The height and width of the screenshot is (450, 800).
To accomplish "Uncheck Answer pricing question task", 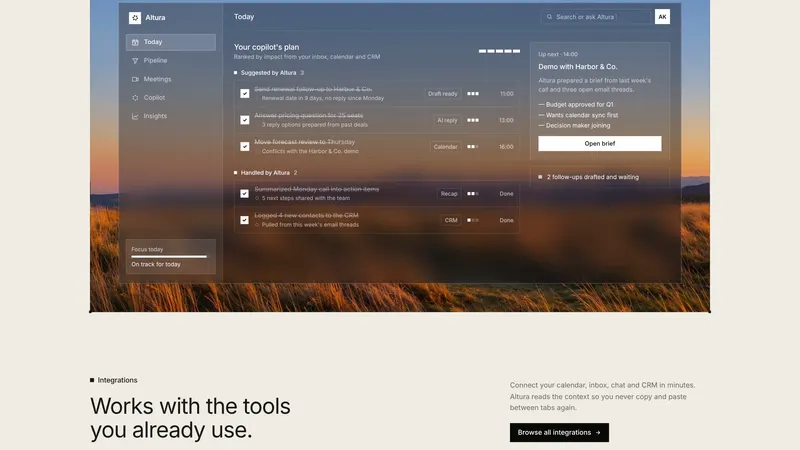I will pyautogui.click(x=245, y=120).
